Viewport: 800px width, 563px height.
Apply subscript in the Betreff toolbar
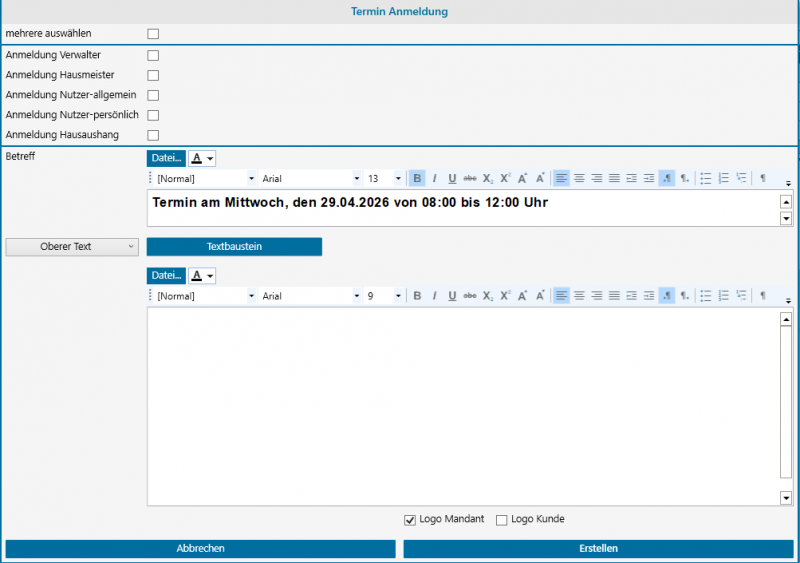coord(488,178)
